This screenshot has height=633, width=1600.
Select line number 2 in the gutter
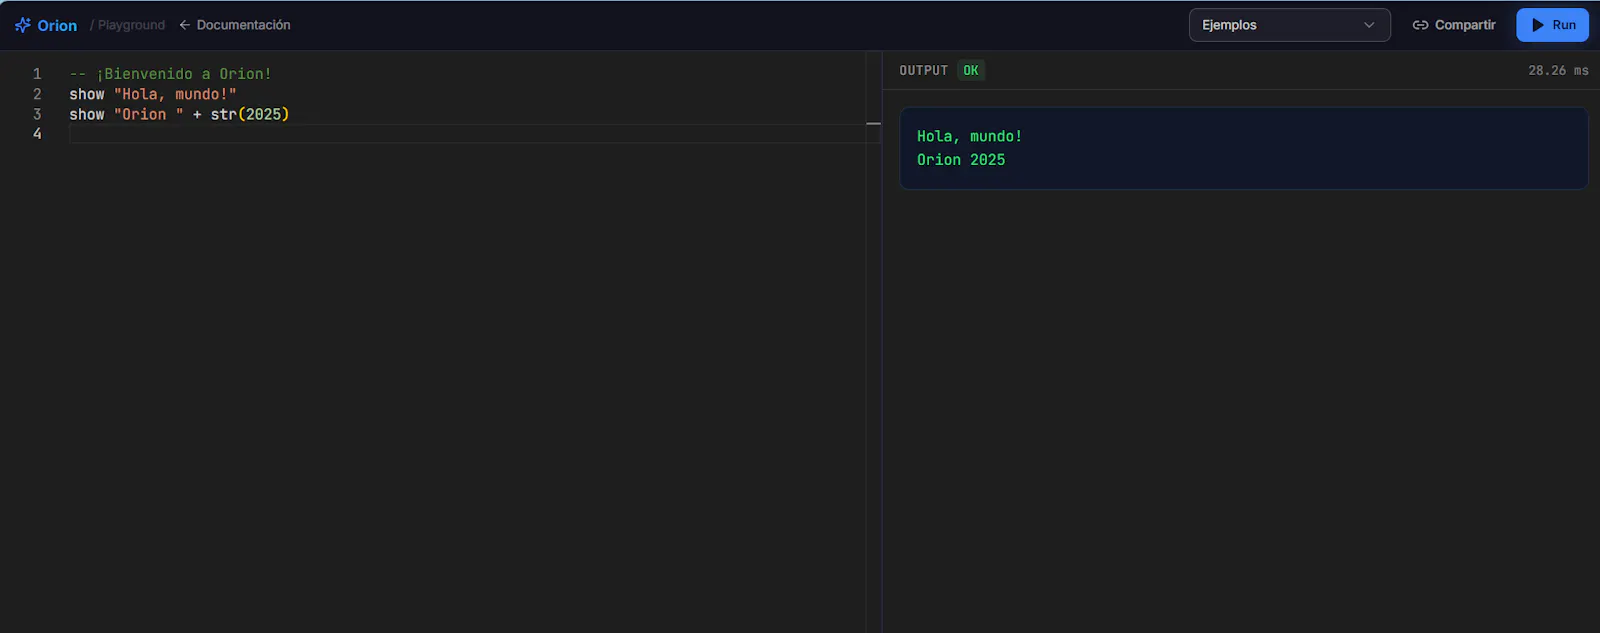37,94
